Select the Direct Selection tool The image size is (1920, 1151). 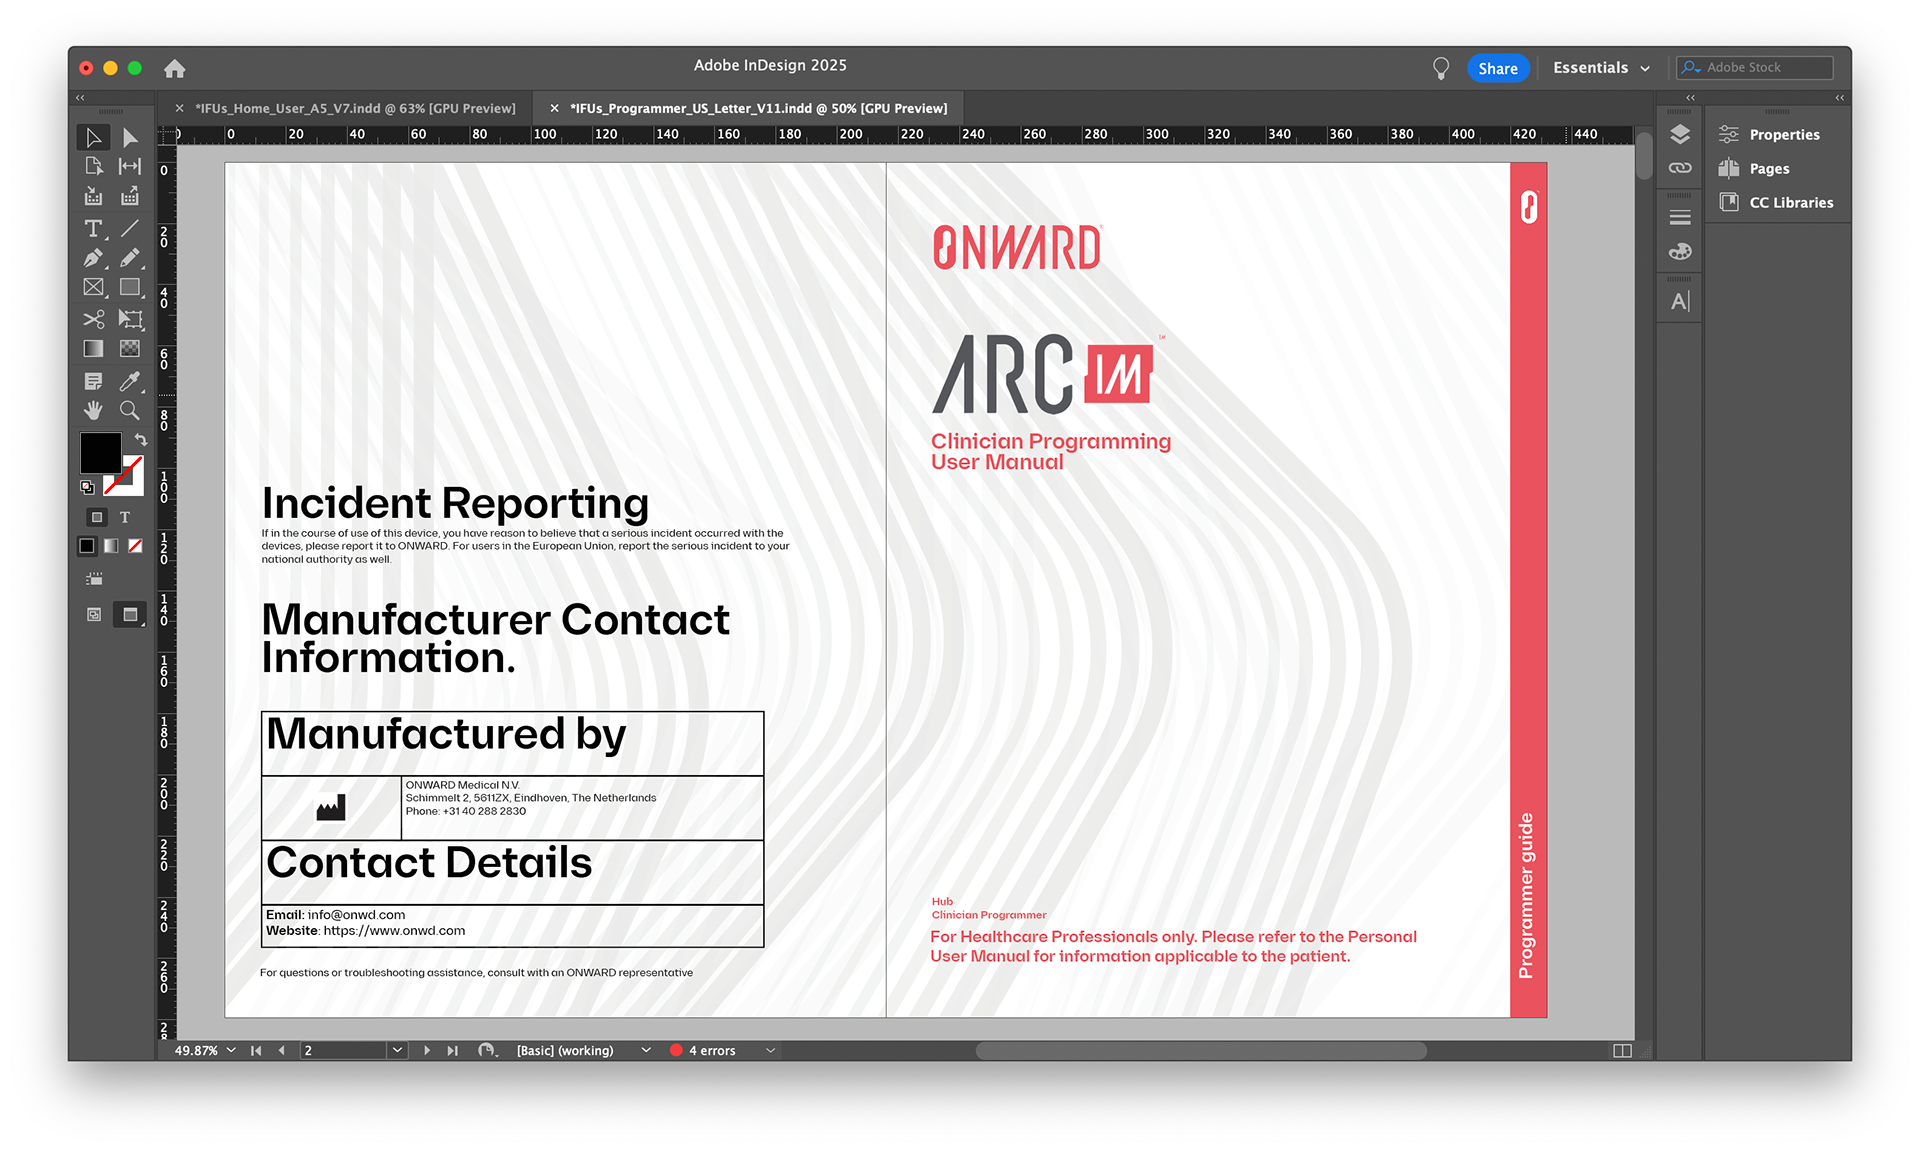coord(130,137)
